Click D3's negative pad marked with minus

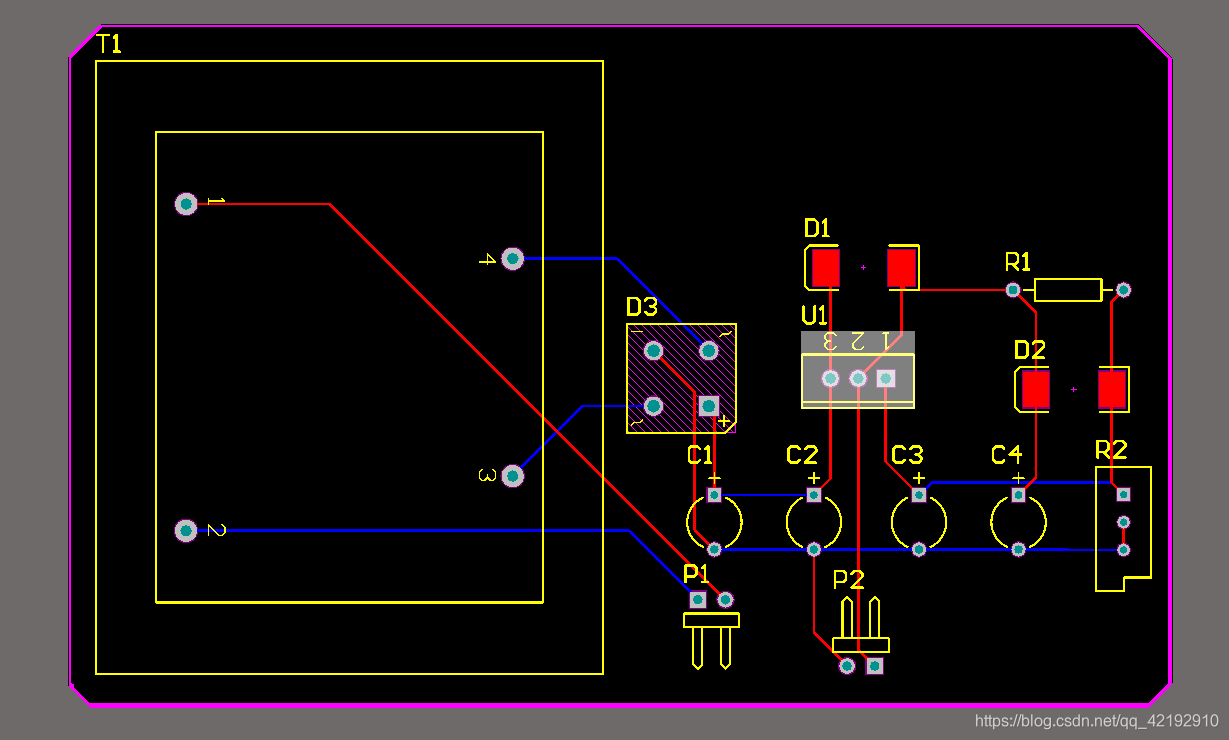coord(653,350)
